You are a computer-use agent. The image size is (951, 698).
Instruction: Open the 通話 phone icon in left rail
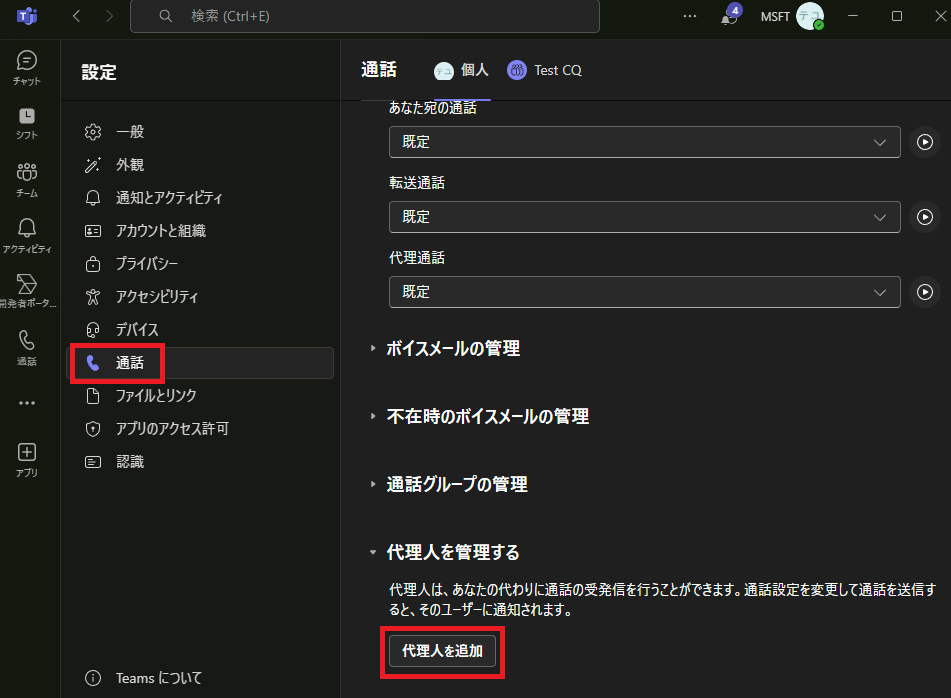coord(27,347)
